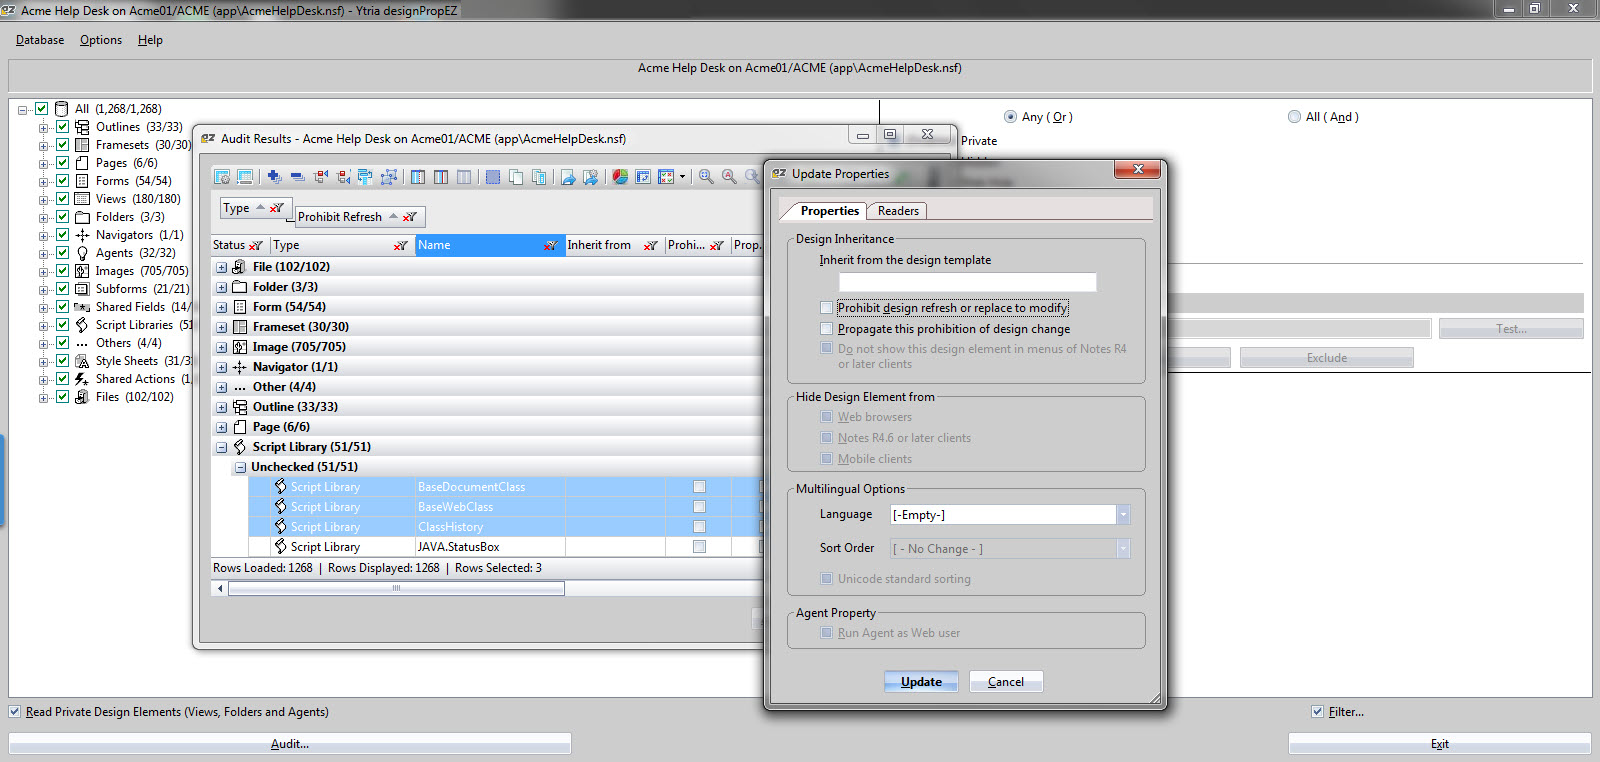The height and width of the screenshot is (762, 1600).
Task: Collapse the All (1,268/1,268) tree root
Action: pyautogui.click(x=23, y=109)
